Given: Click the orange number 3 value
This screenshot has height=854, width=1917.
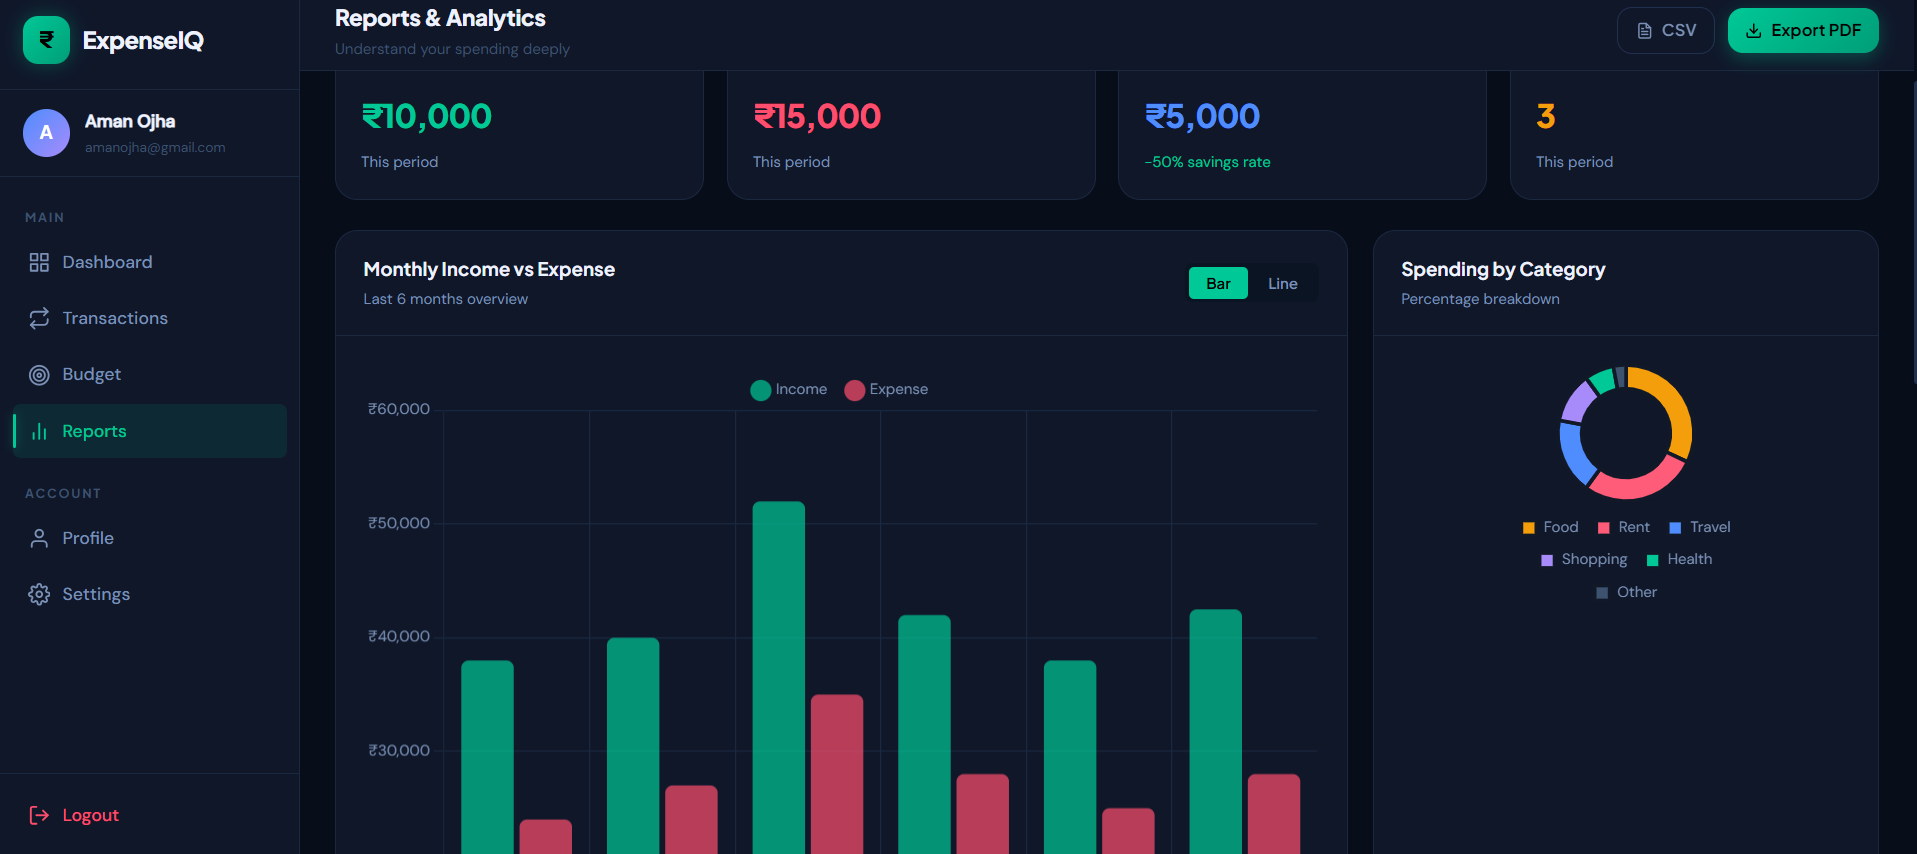Looking at the screenshot, I should 1546,117.
